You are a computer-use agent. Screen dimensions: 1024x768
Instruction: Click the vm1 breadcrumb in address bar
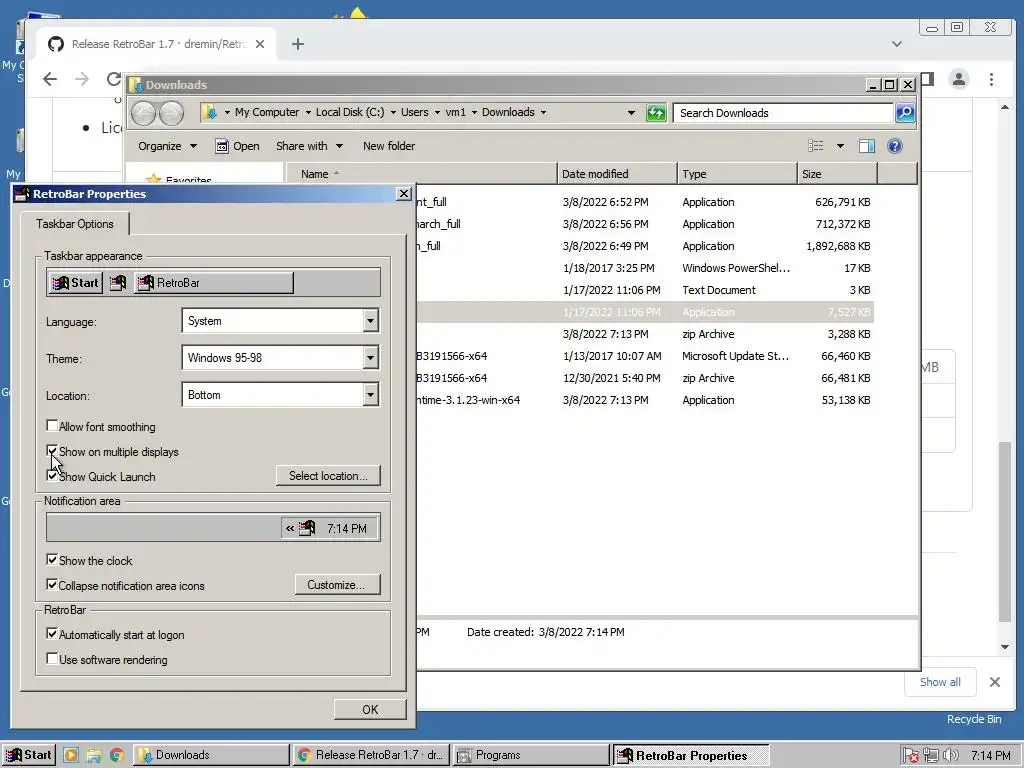455,112
